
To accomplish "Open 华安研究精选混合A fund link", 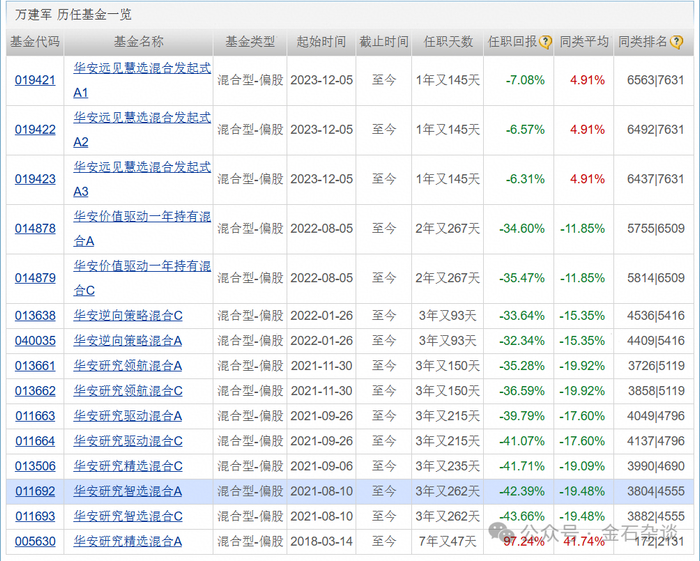I will [128, 541].
